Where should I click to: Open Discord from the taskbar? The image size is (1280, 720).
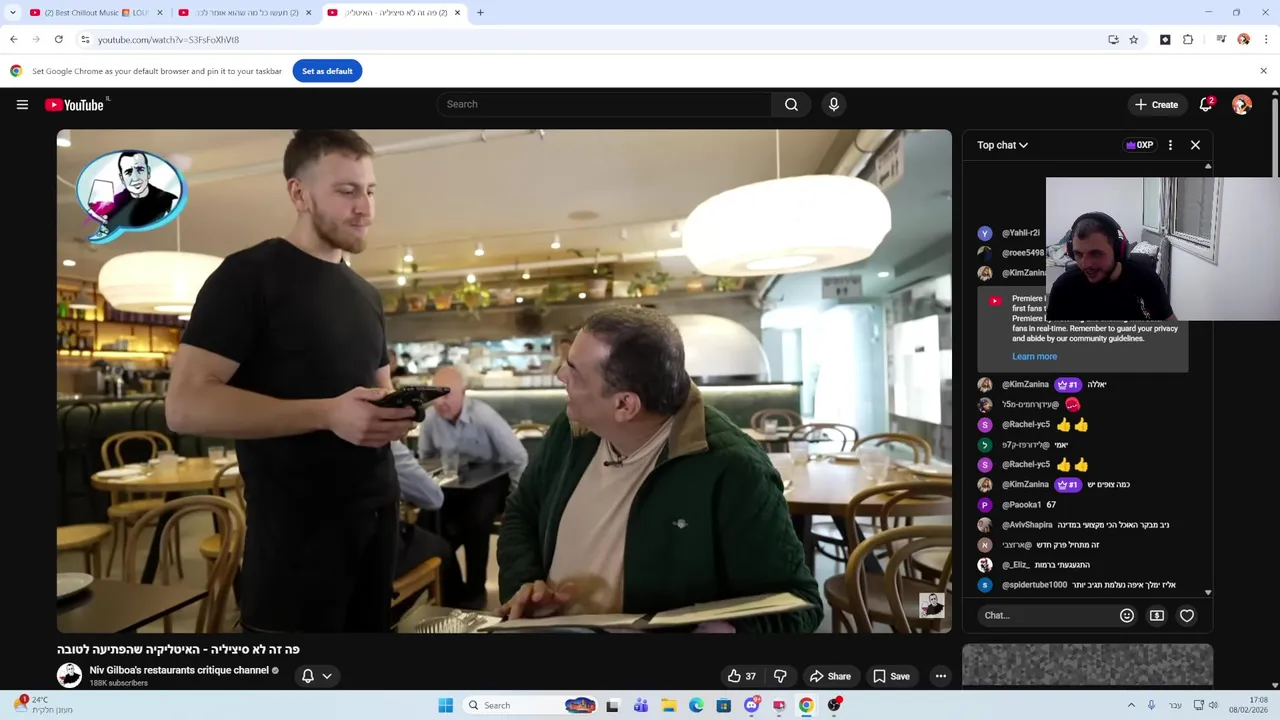point(751,705)
